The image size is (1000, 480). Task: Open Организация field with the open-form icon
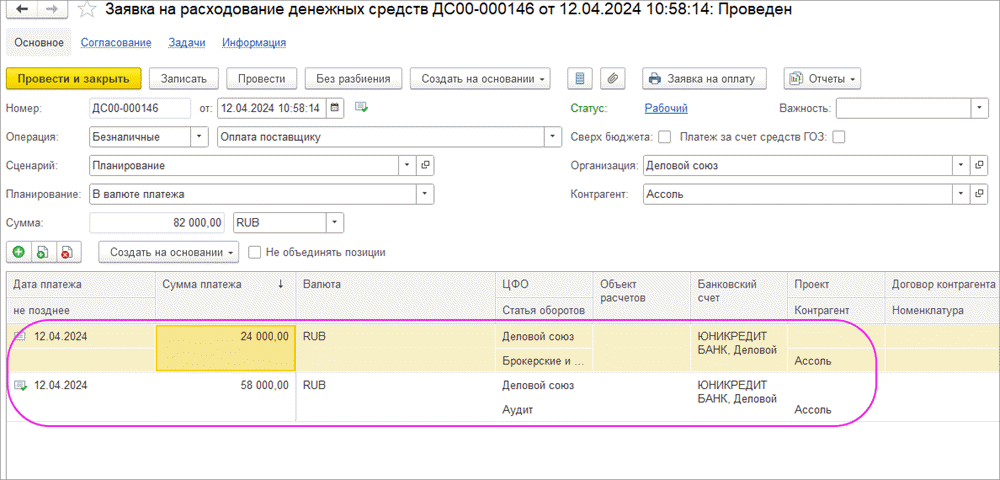click(x=986, y=165)
